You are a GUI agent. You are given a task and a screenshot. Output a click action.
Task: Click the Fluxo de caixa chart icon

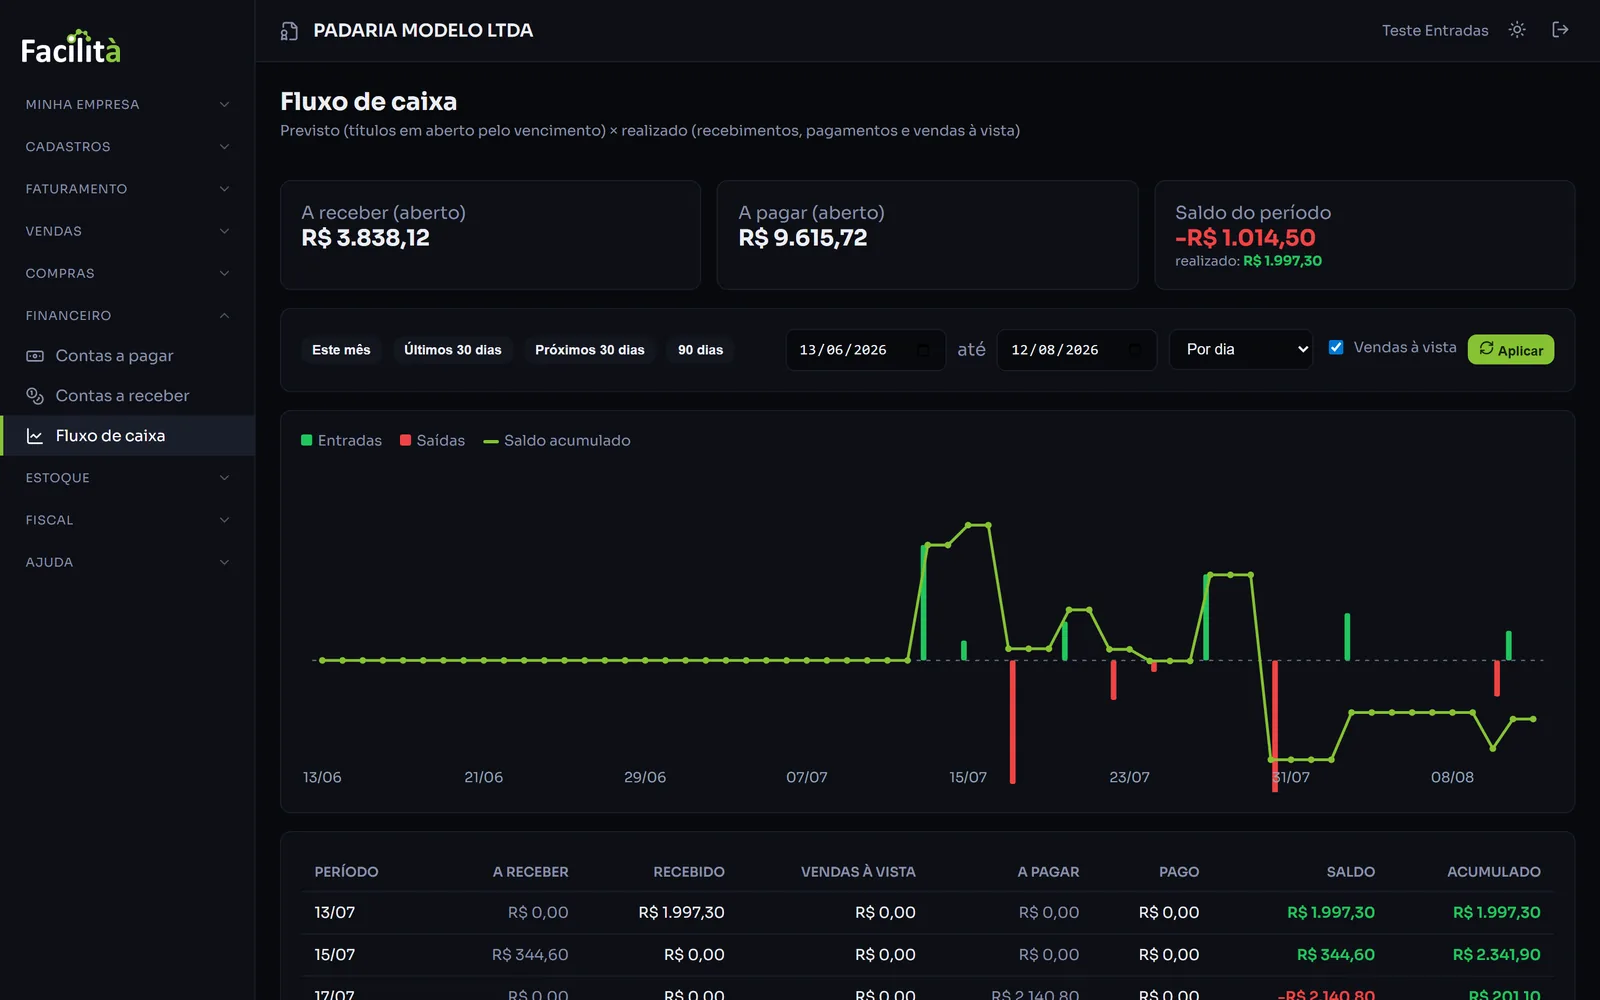(x=35, y=436)
